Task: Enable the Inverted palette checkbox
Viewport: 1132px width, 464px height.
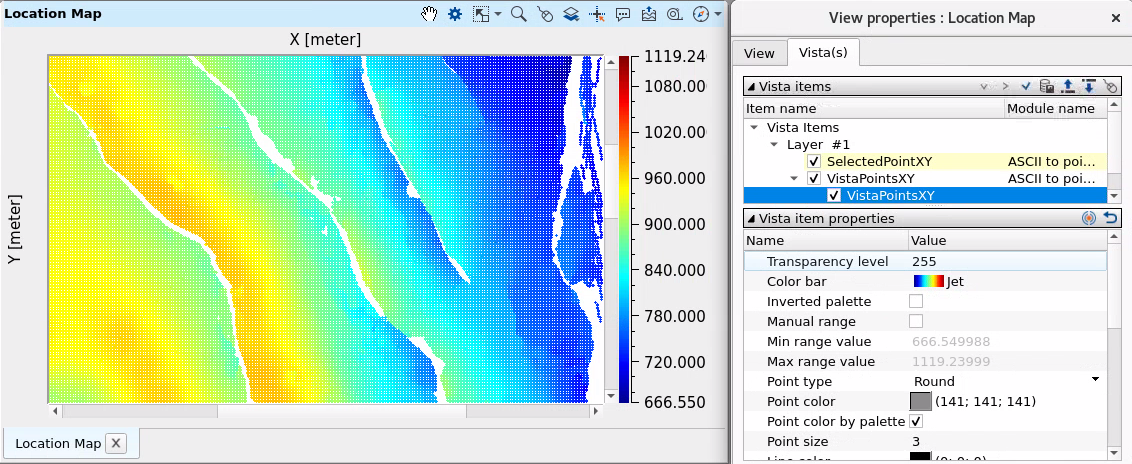Action: [916, 301]
